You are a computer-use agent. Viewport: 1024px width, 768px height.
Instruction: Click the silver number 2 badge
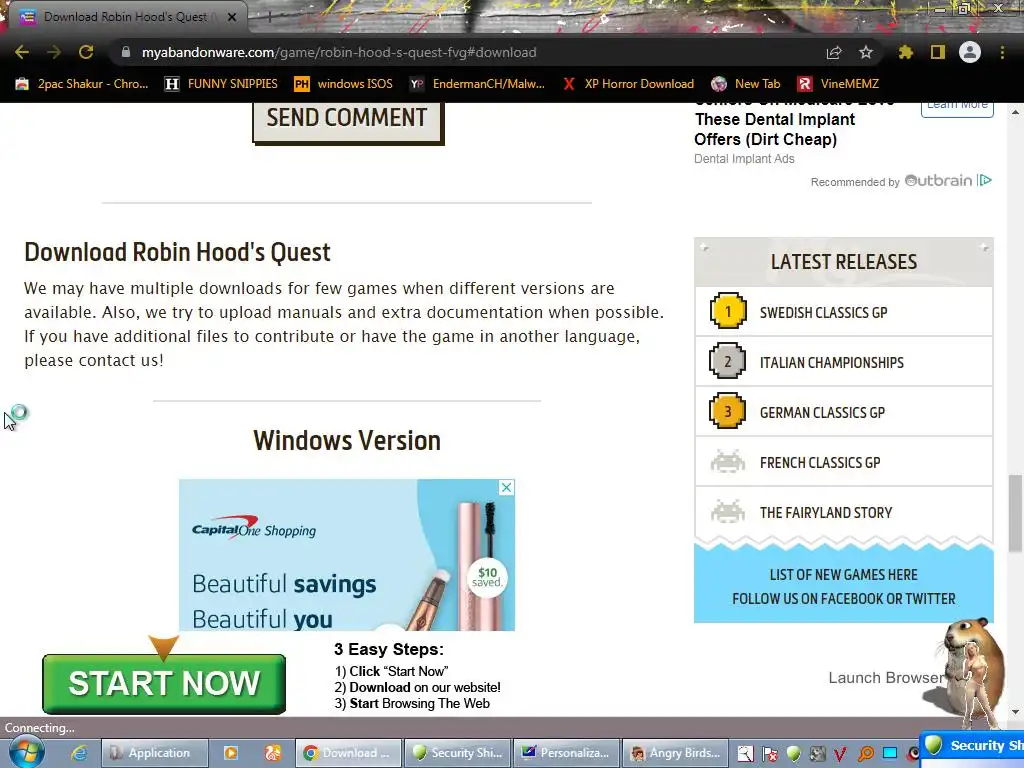click(x=728, y=361)
